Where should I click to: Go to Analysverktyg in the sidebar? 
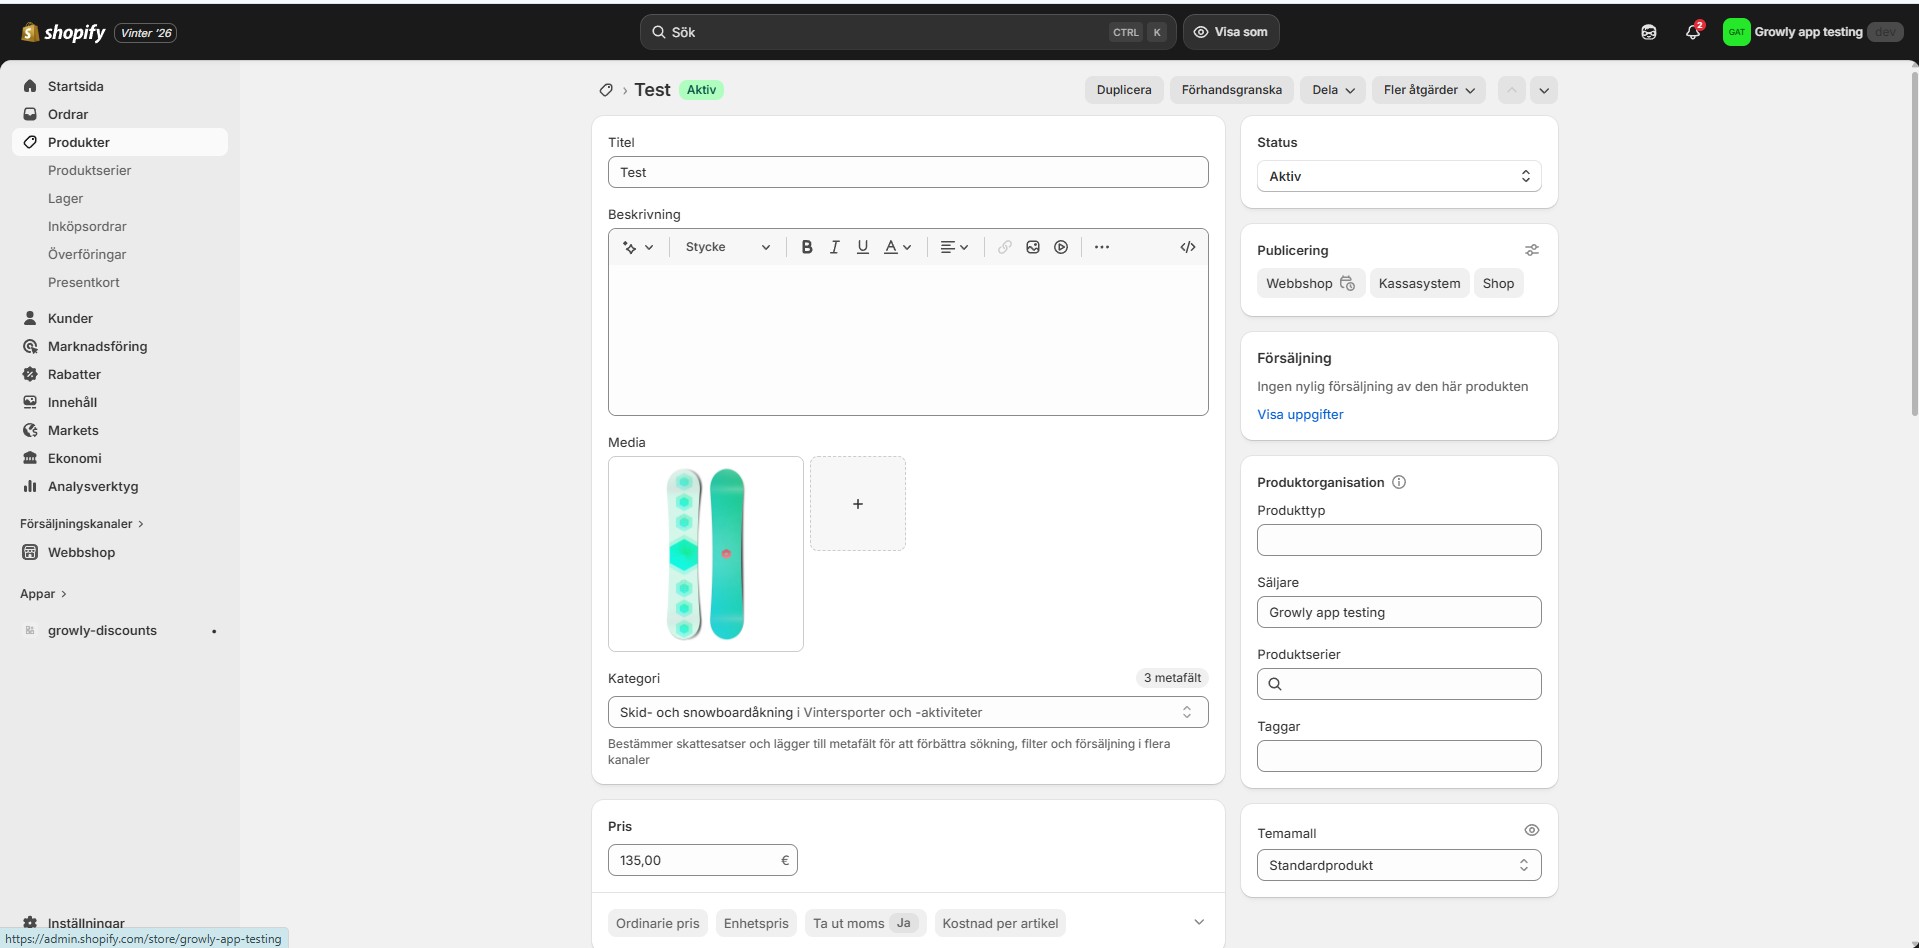pyautogui.click(x=92, y=487)
